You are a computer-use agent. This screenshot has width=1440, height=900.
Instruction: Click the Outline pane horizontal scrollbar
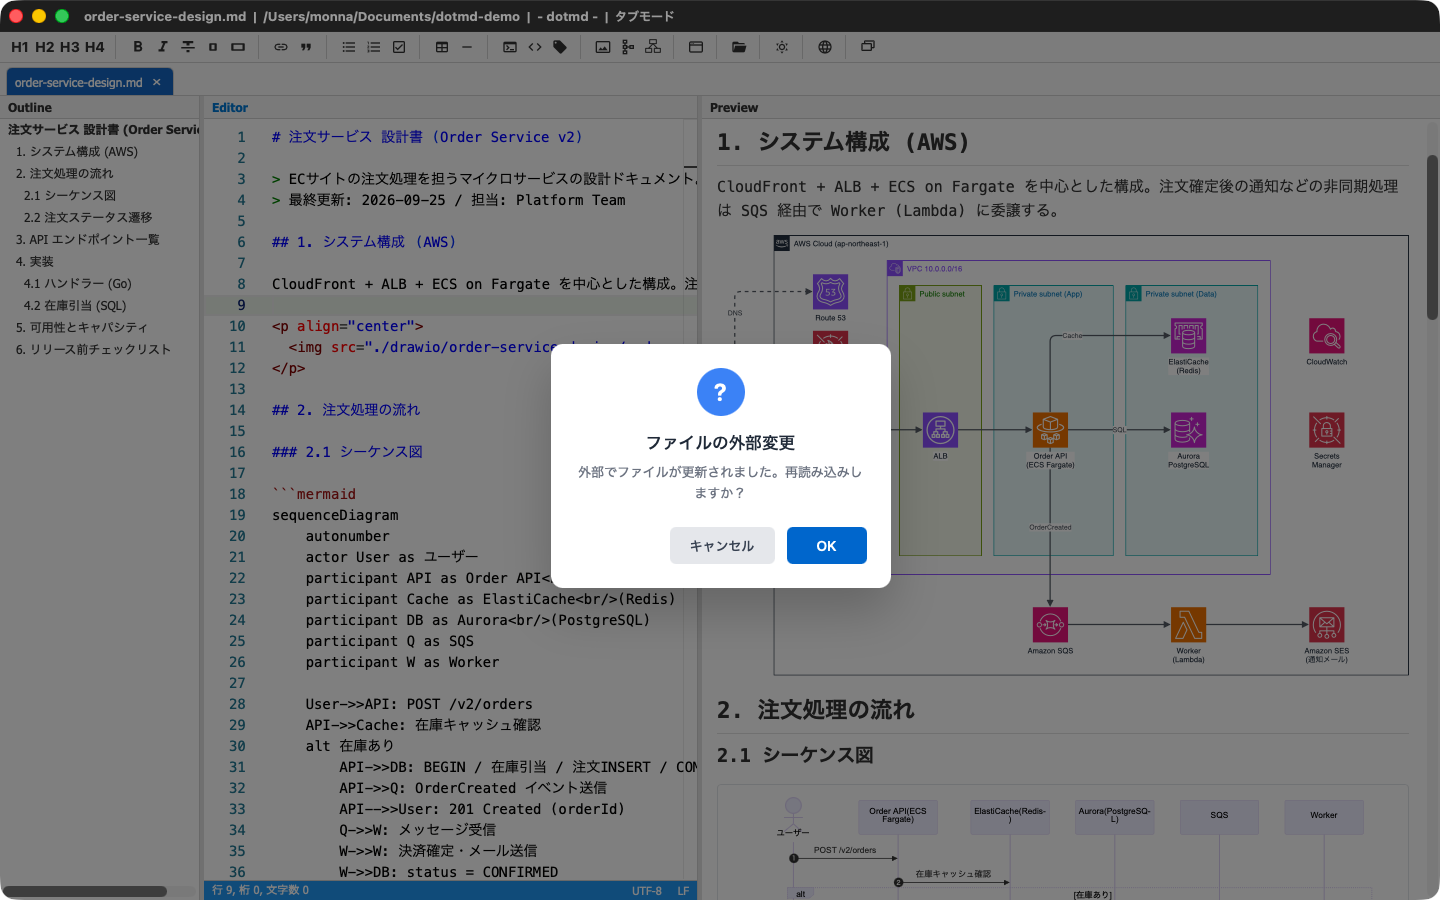point(85,891)
